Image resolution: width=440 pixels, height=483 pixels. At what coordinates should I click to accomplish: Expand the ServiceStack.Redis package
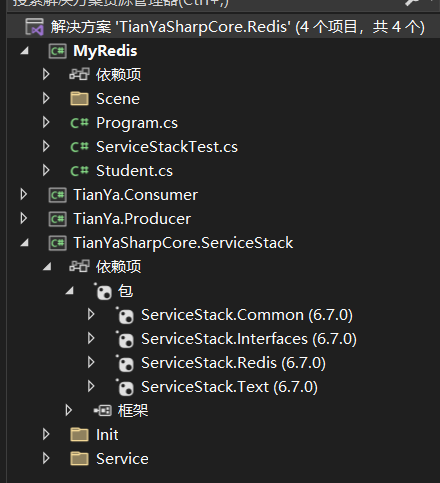[91, 362]
